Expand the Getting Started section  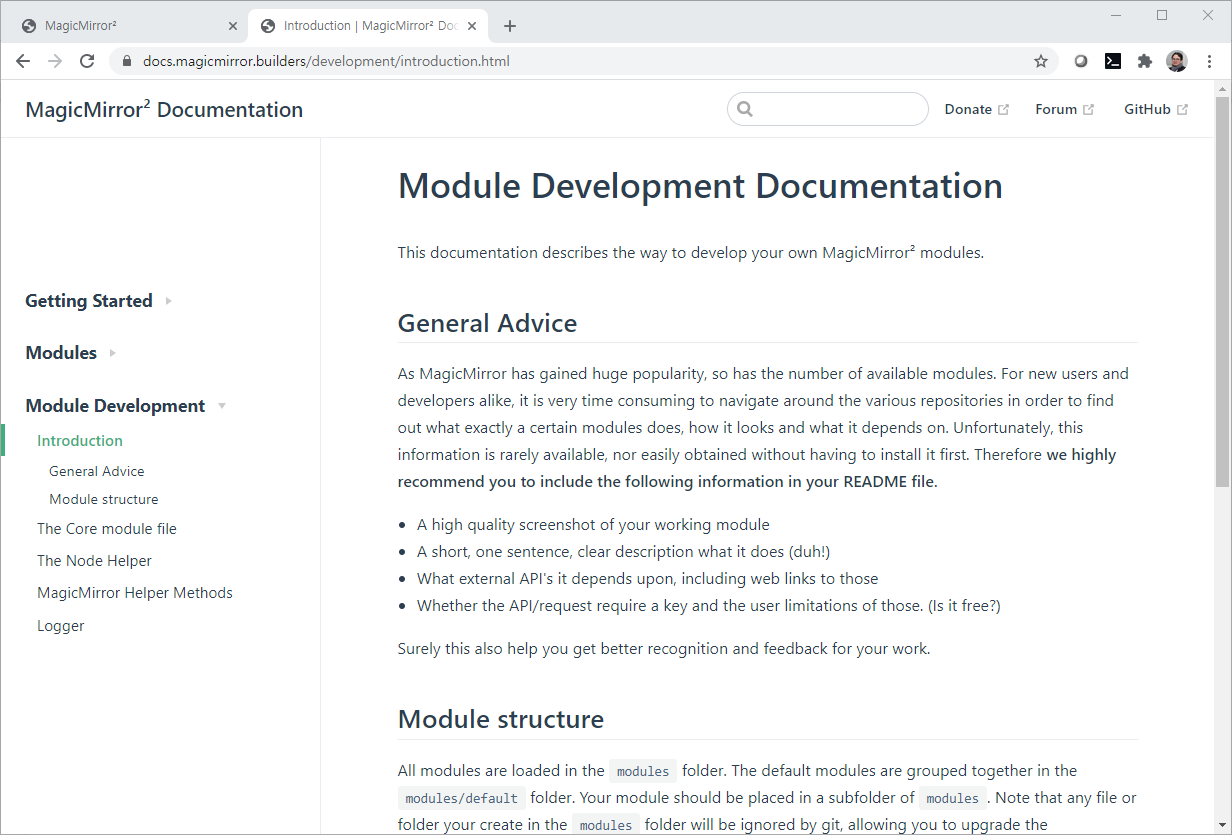(x=98, y=300)
